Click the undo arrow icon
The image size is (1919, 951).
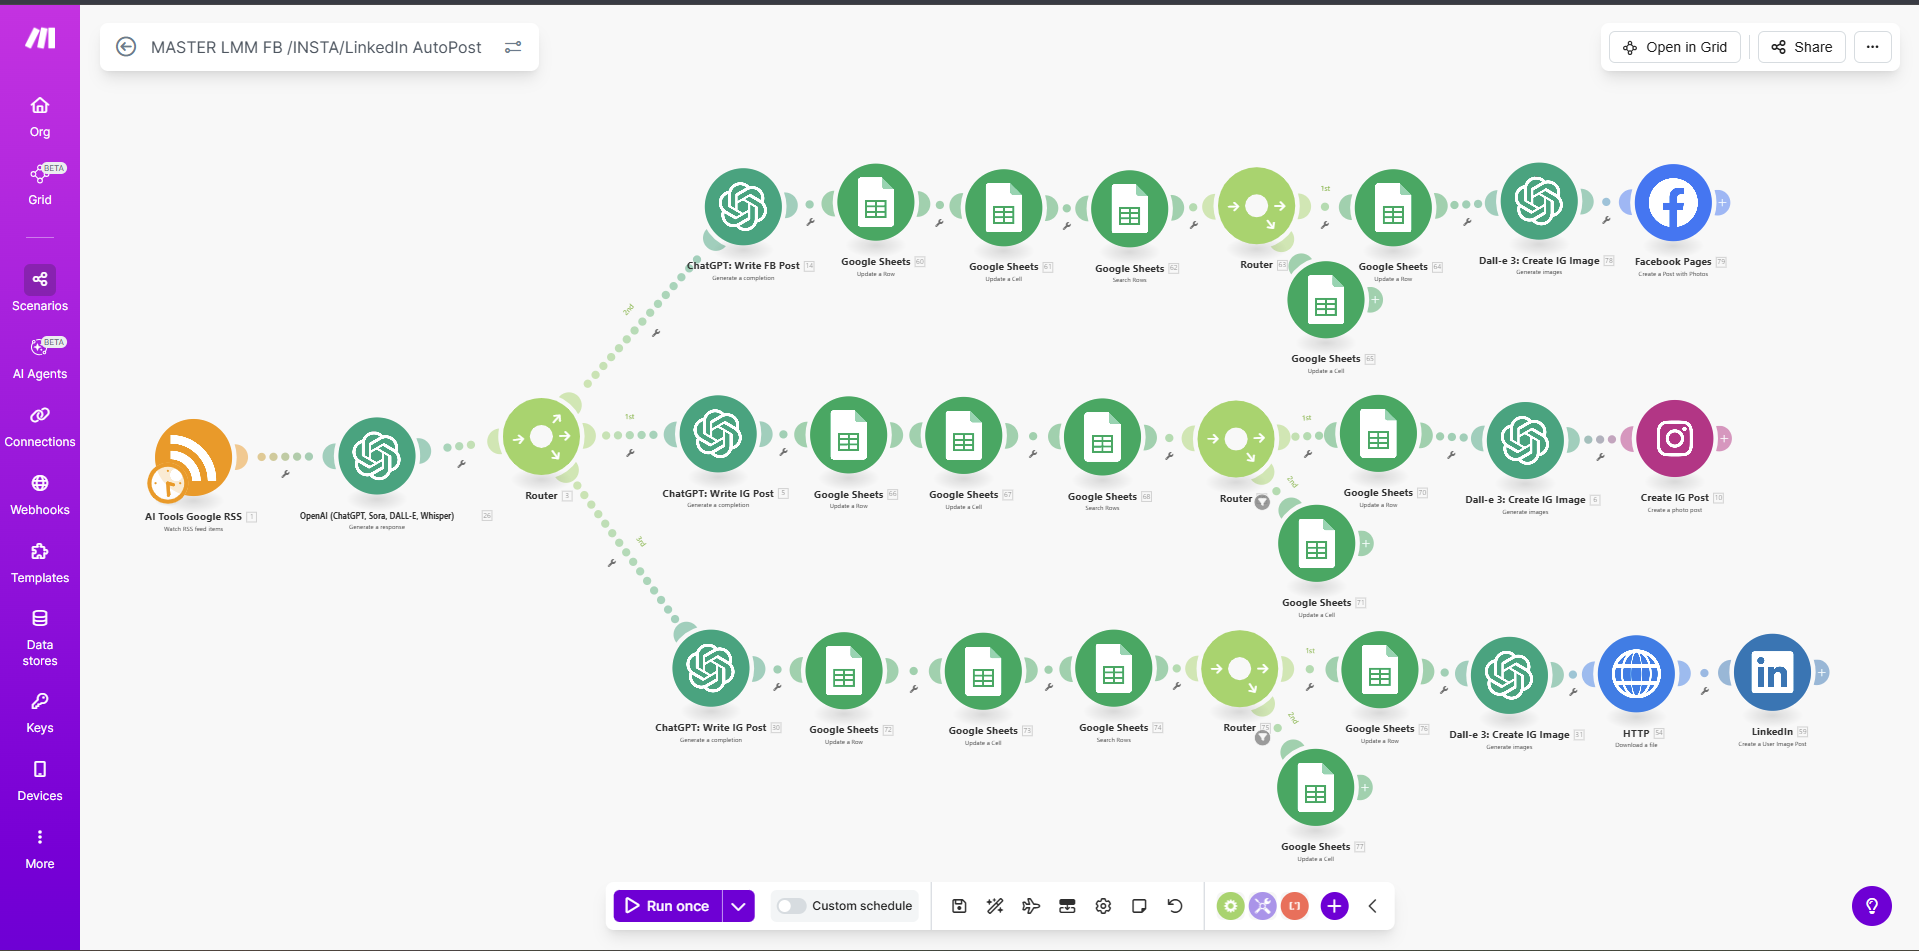click(x=1175, y=906)
